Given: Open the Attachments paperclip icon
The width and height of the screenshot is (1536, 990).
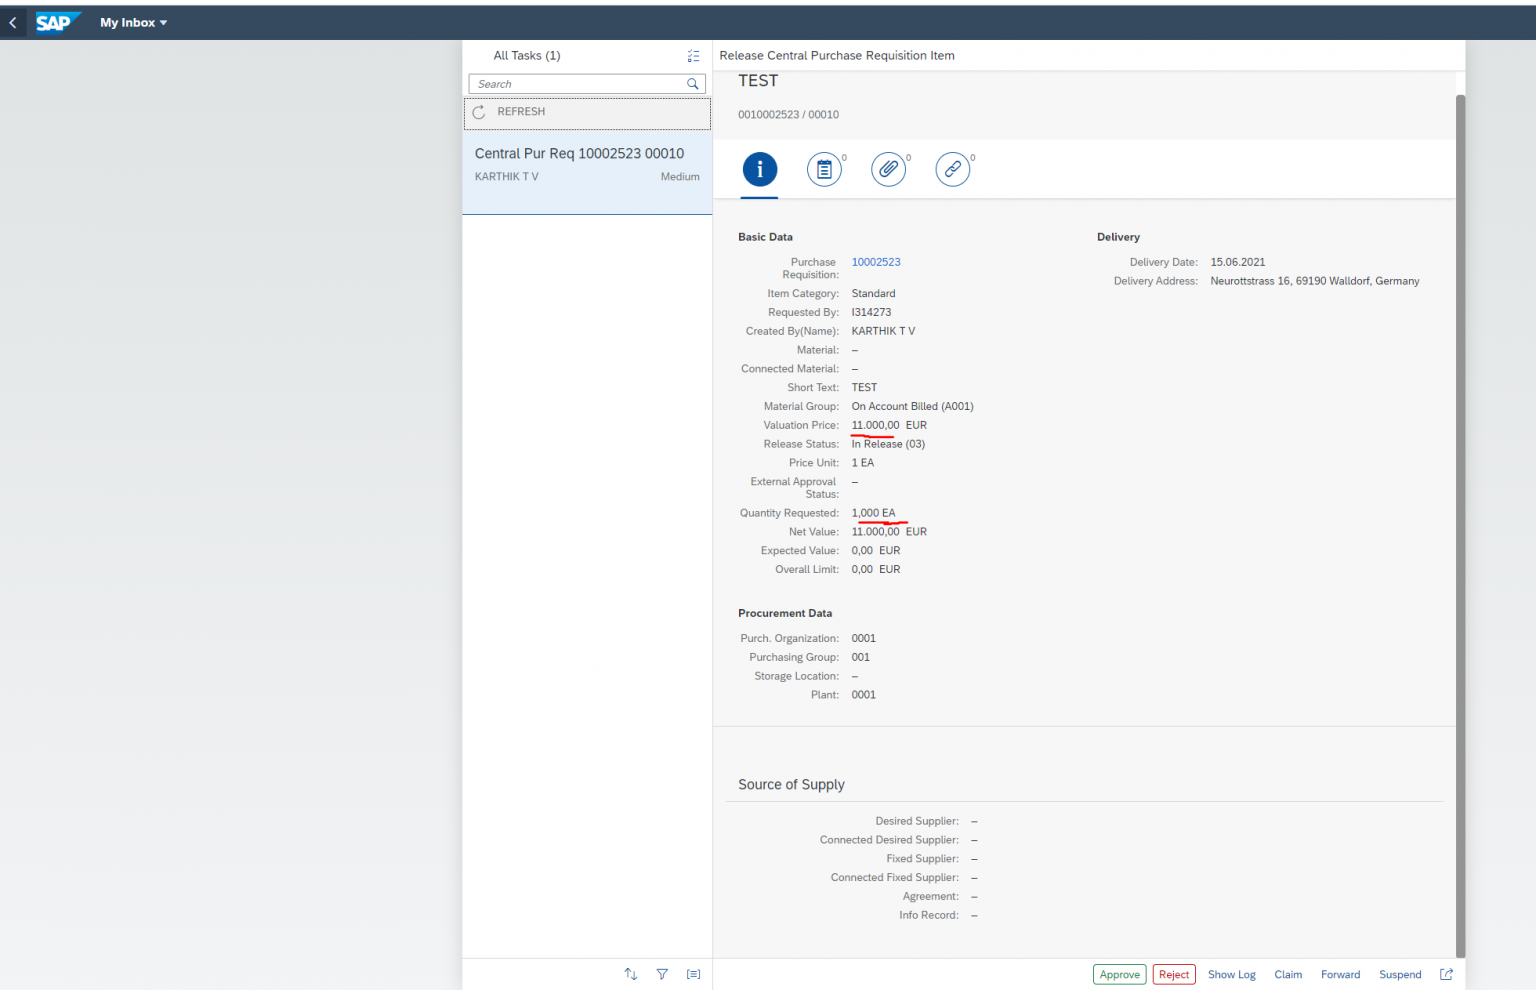Looking at the screenshot, I should [889, 168].
